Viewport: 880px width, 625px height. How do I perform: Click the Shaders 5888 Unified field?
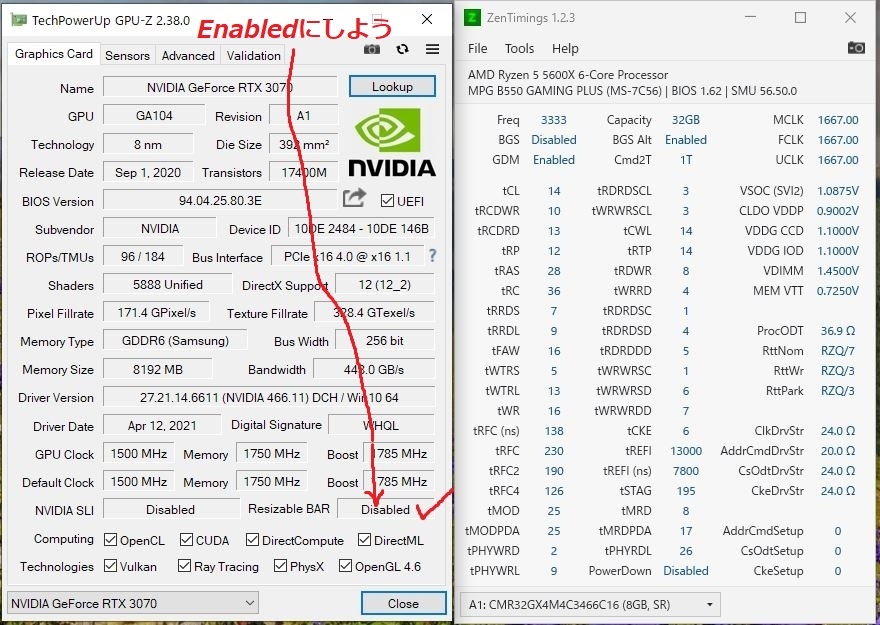pyautogui.click(x=167, y=284)
